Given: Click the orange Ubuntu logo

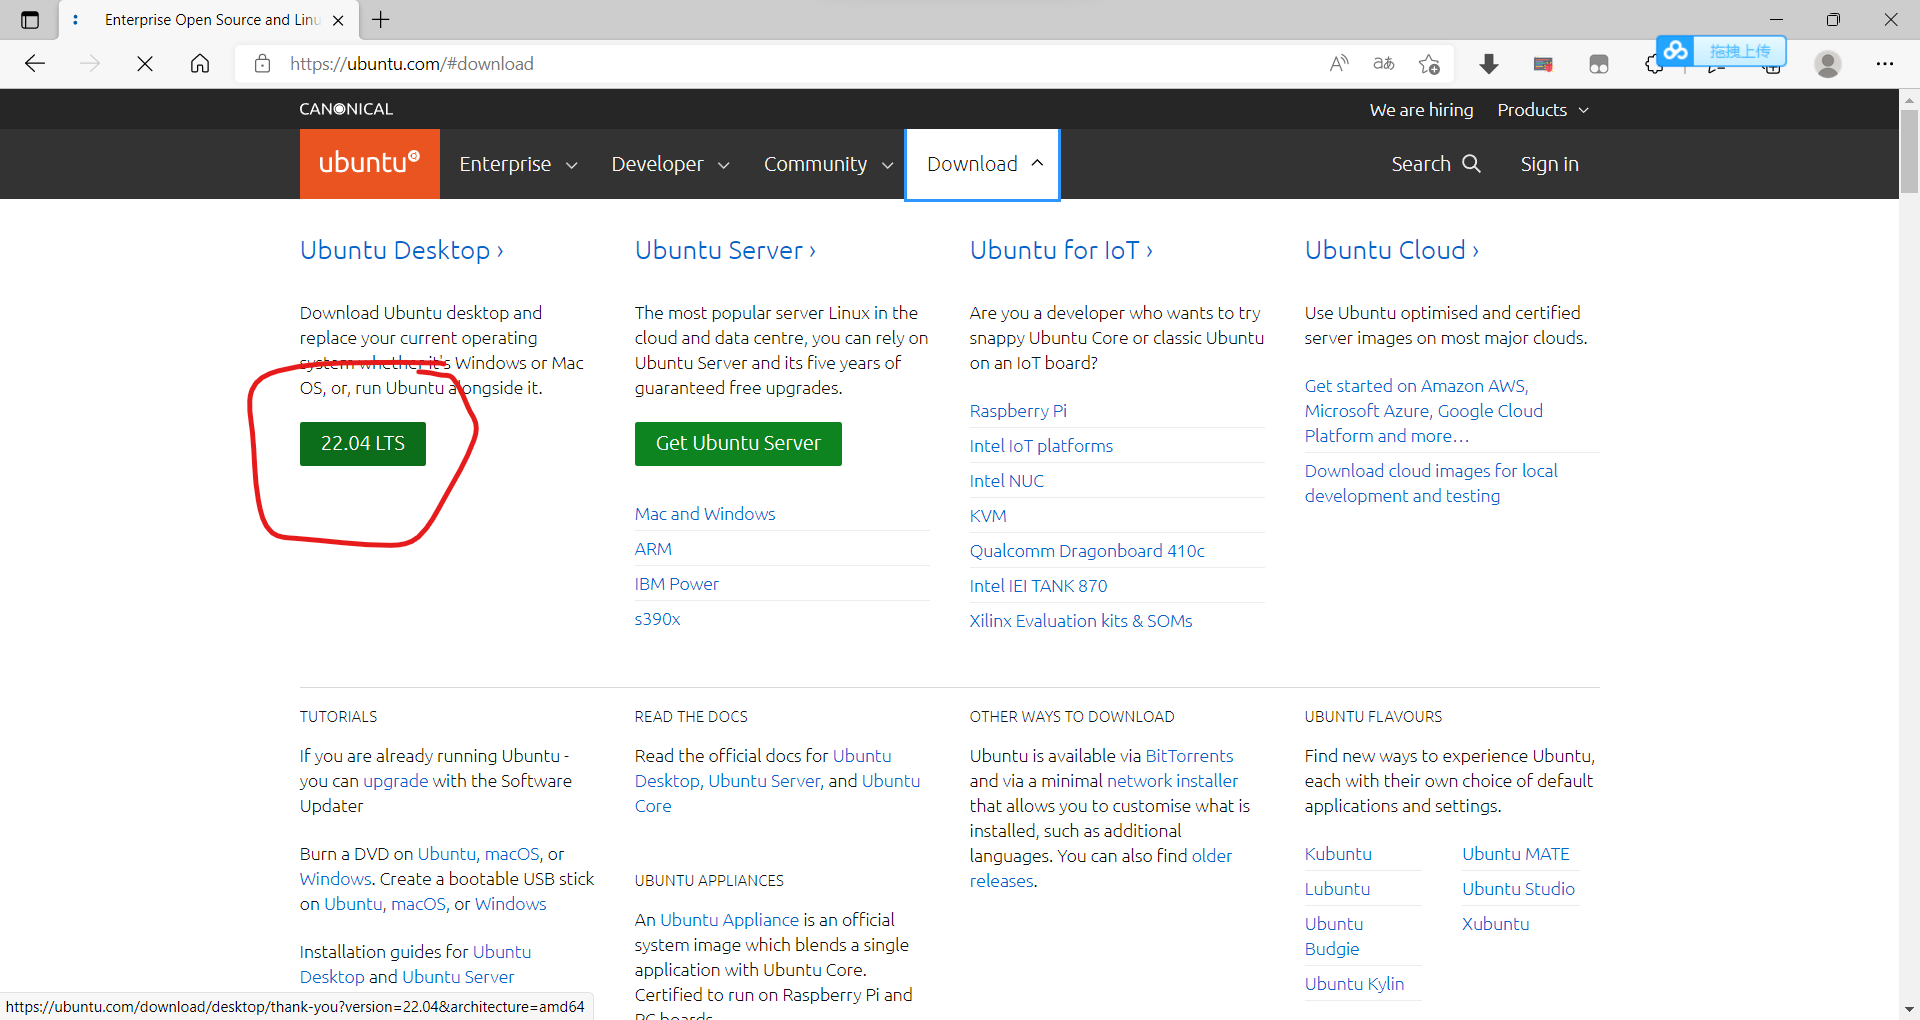Looking at the screenshot, I should pos(370,164).
